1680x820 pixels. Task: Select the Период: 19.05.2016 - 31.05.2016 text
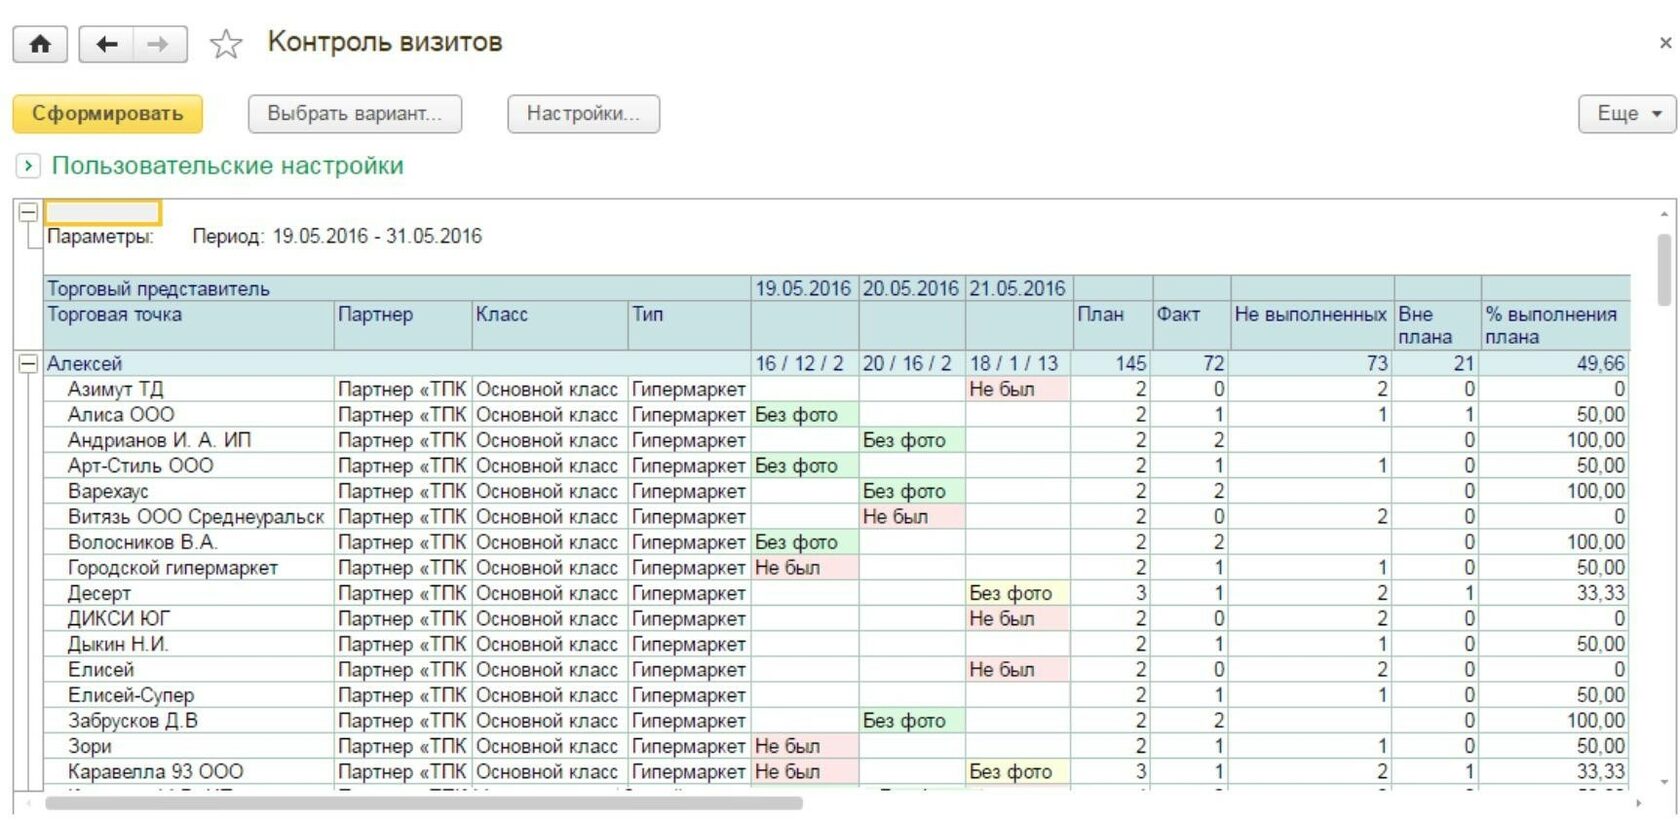coord(337,237)
